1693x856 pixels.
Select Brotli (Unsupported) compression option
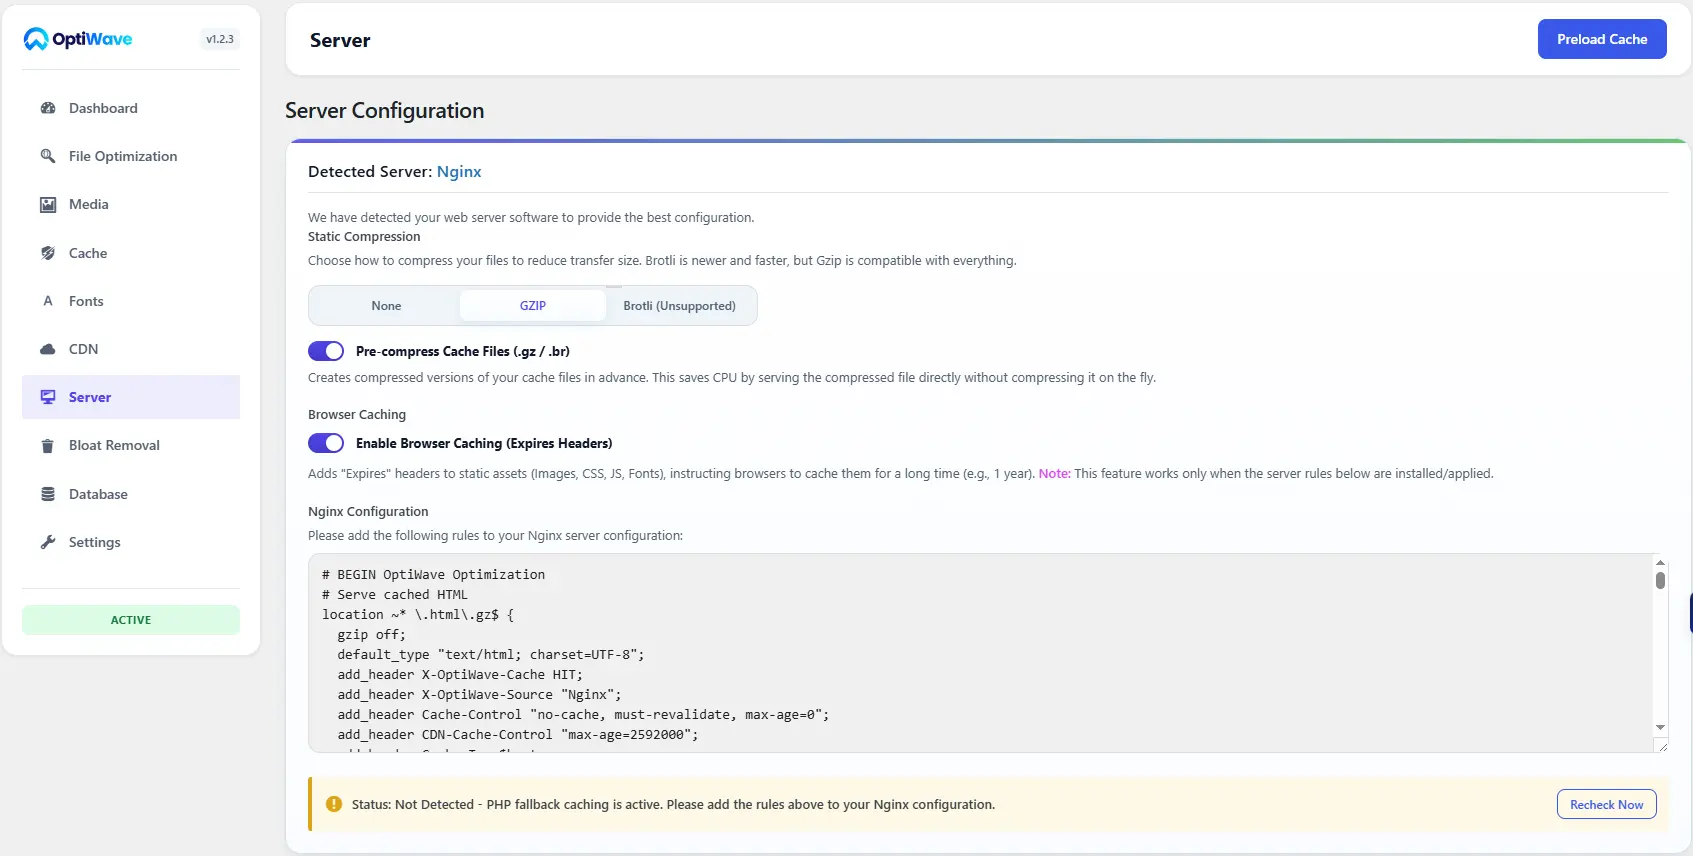(680, 306)
